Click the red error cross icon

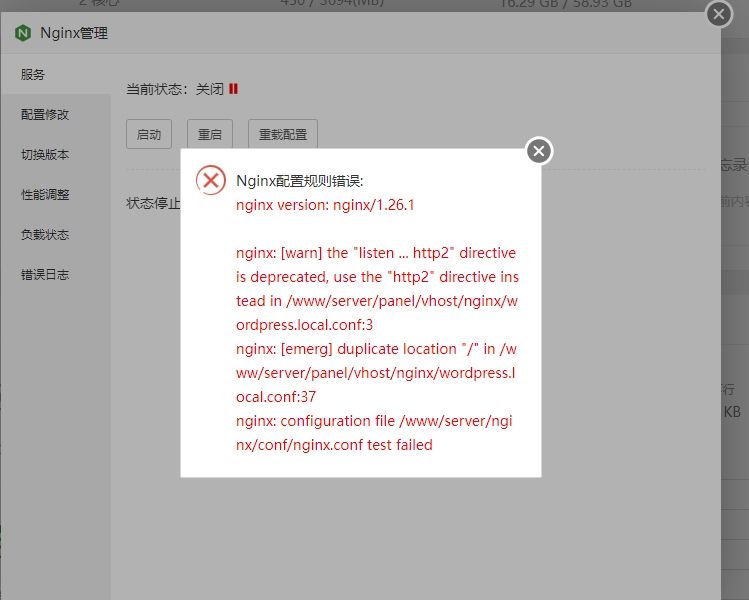coord(211,180)
